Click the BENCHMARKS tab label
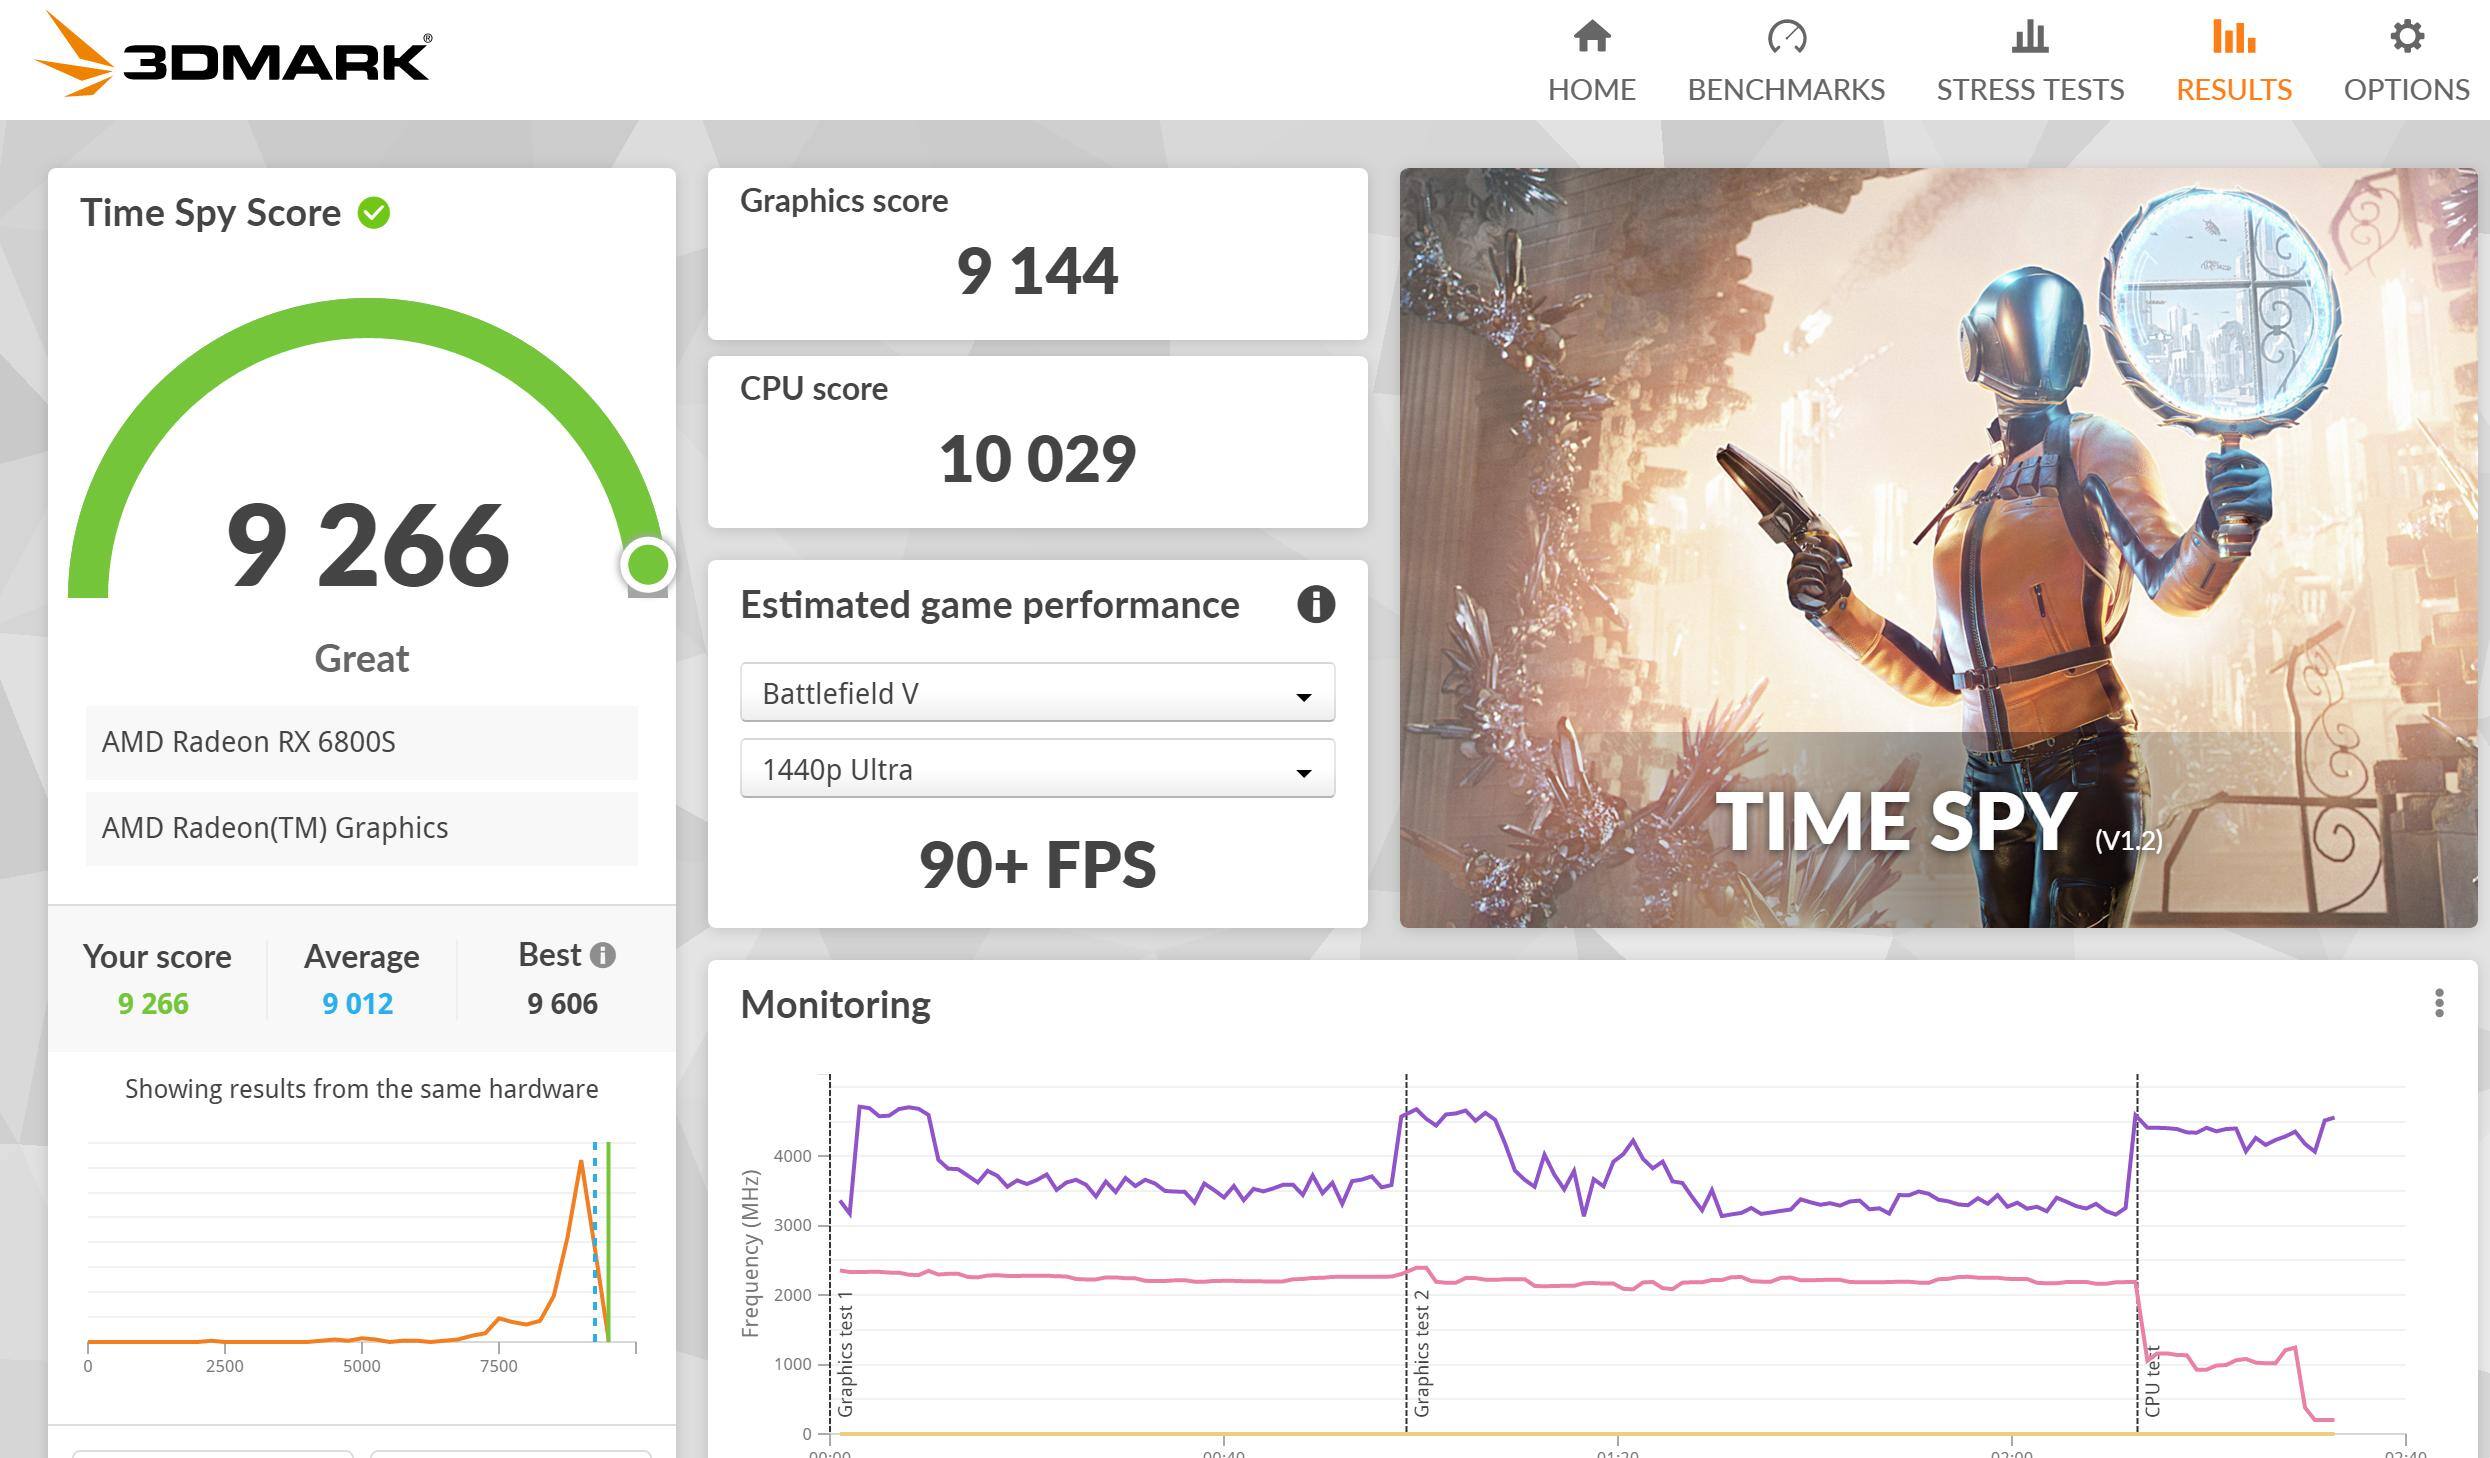This screenshot has height=1458, width=2490. (1786, 90)
